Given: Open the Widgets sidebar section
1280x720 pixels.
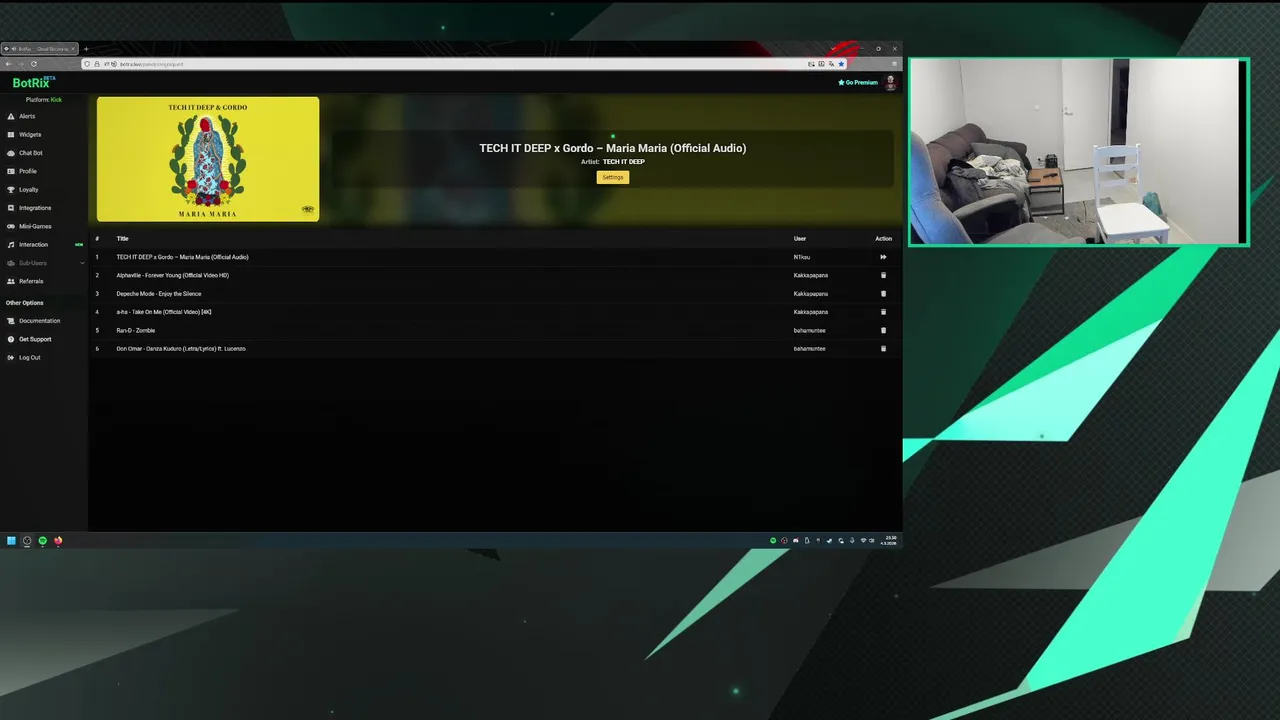Looking at the screenshot, I should coord(30,134).
